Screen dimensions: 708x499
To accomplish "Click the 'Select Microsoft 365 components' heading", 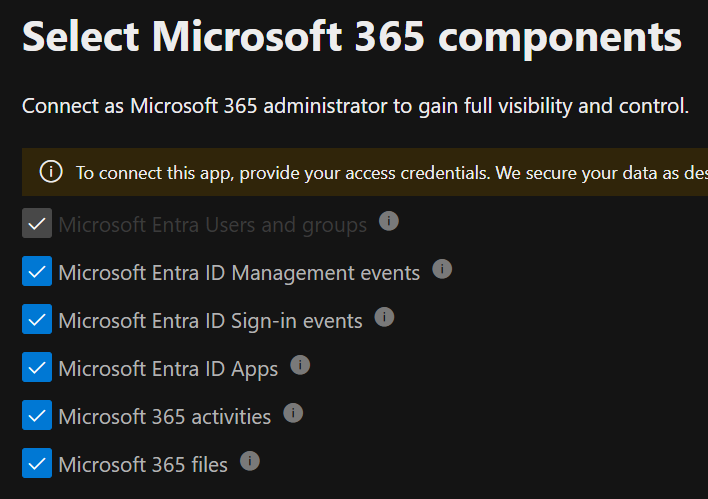I will 352,38.
